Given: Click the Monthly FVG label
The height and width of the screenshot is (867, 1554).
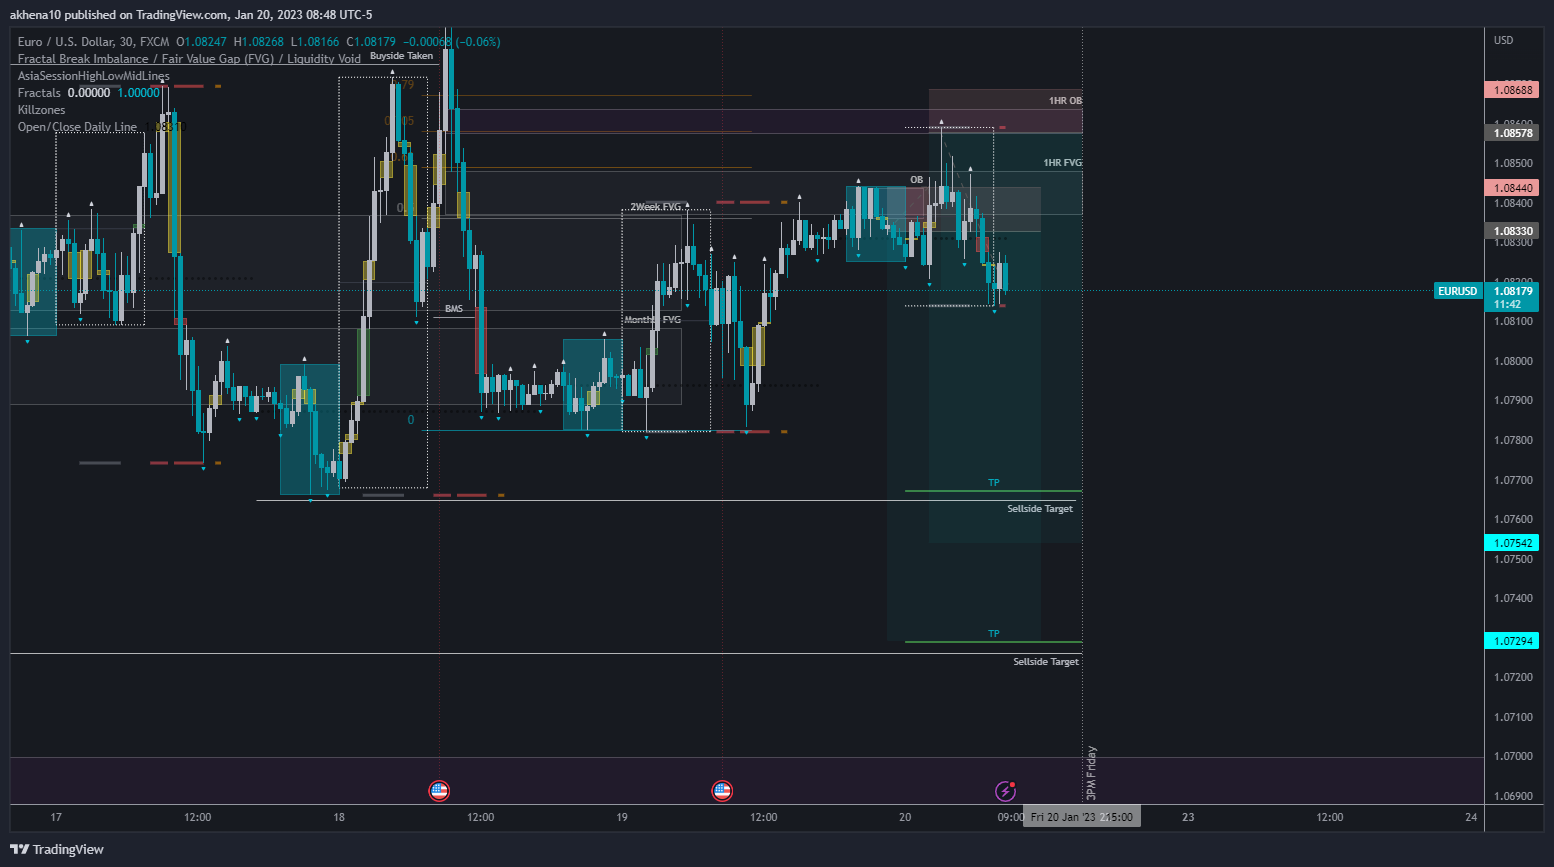Looking at the screenshot, I should point(652,320).
